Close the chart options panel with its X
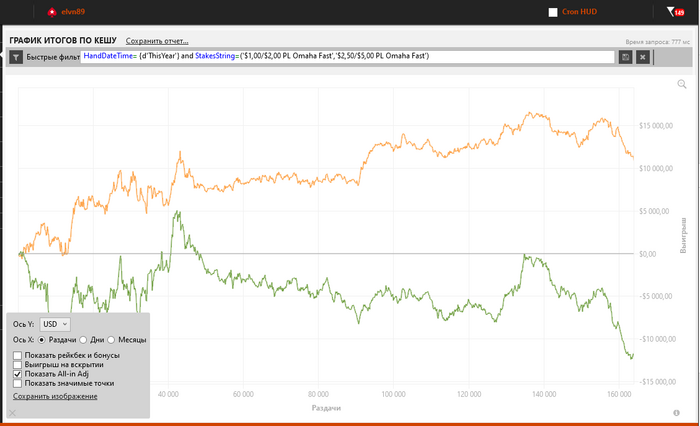The width and height of the screenshot is (700, 426). point(12,413)
